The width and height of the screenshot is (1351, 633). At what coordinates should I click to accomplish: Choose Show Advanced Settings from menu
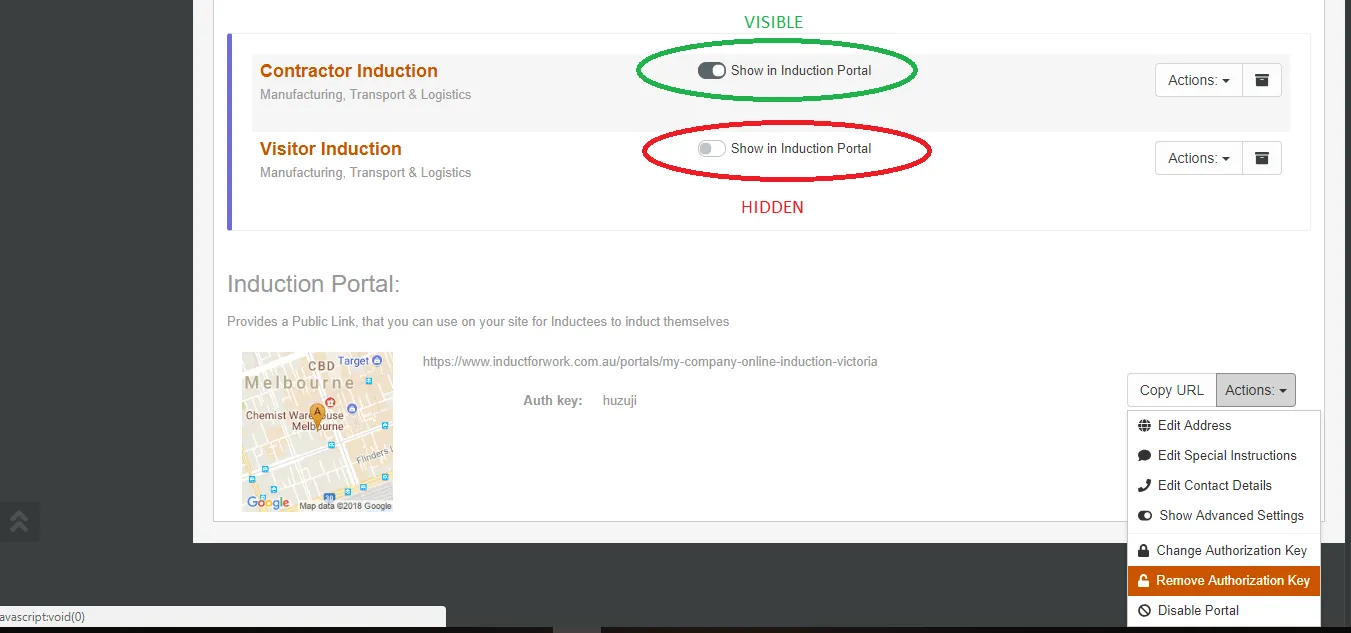pos(1231,516)
